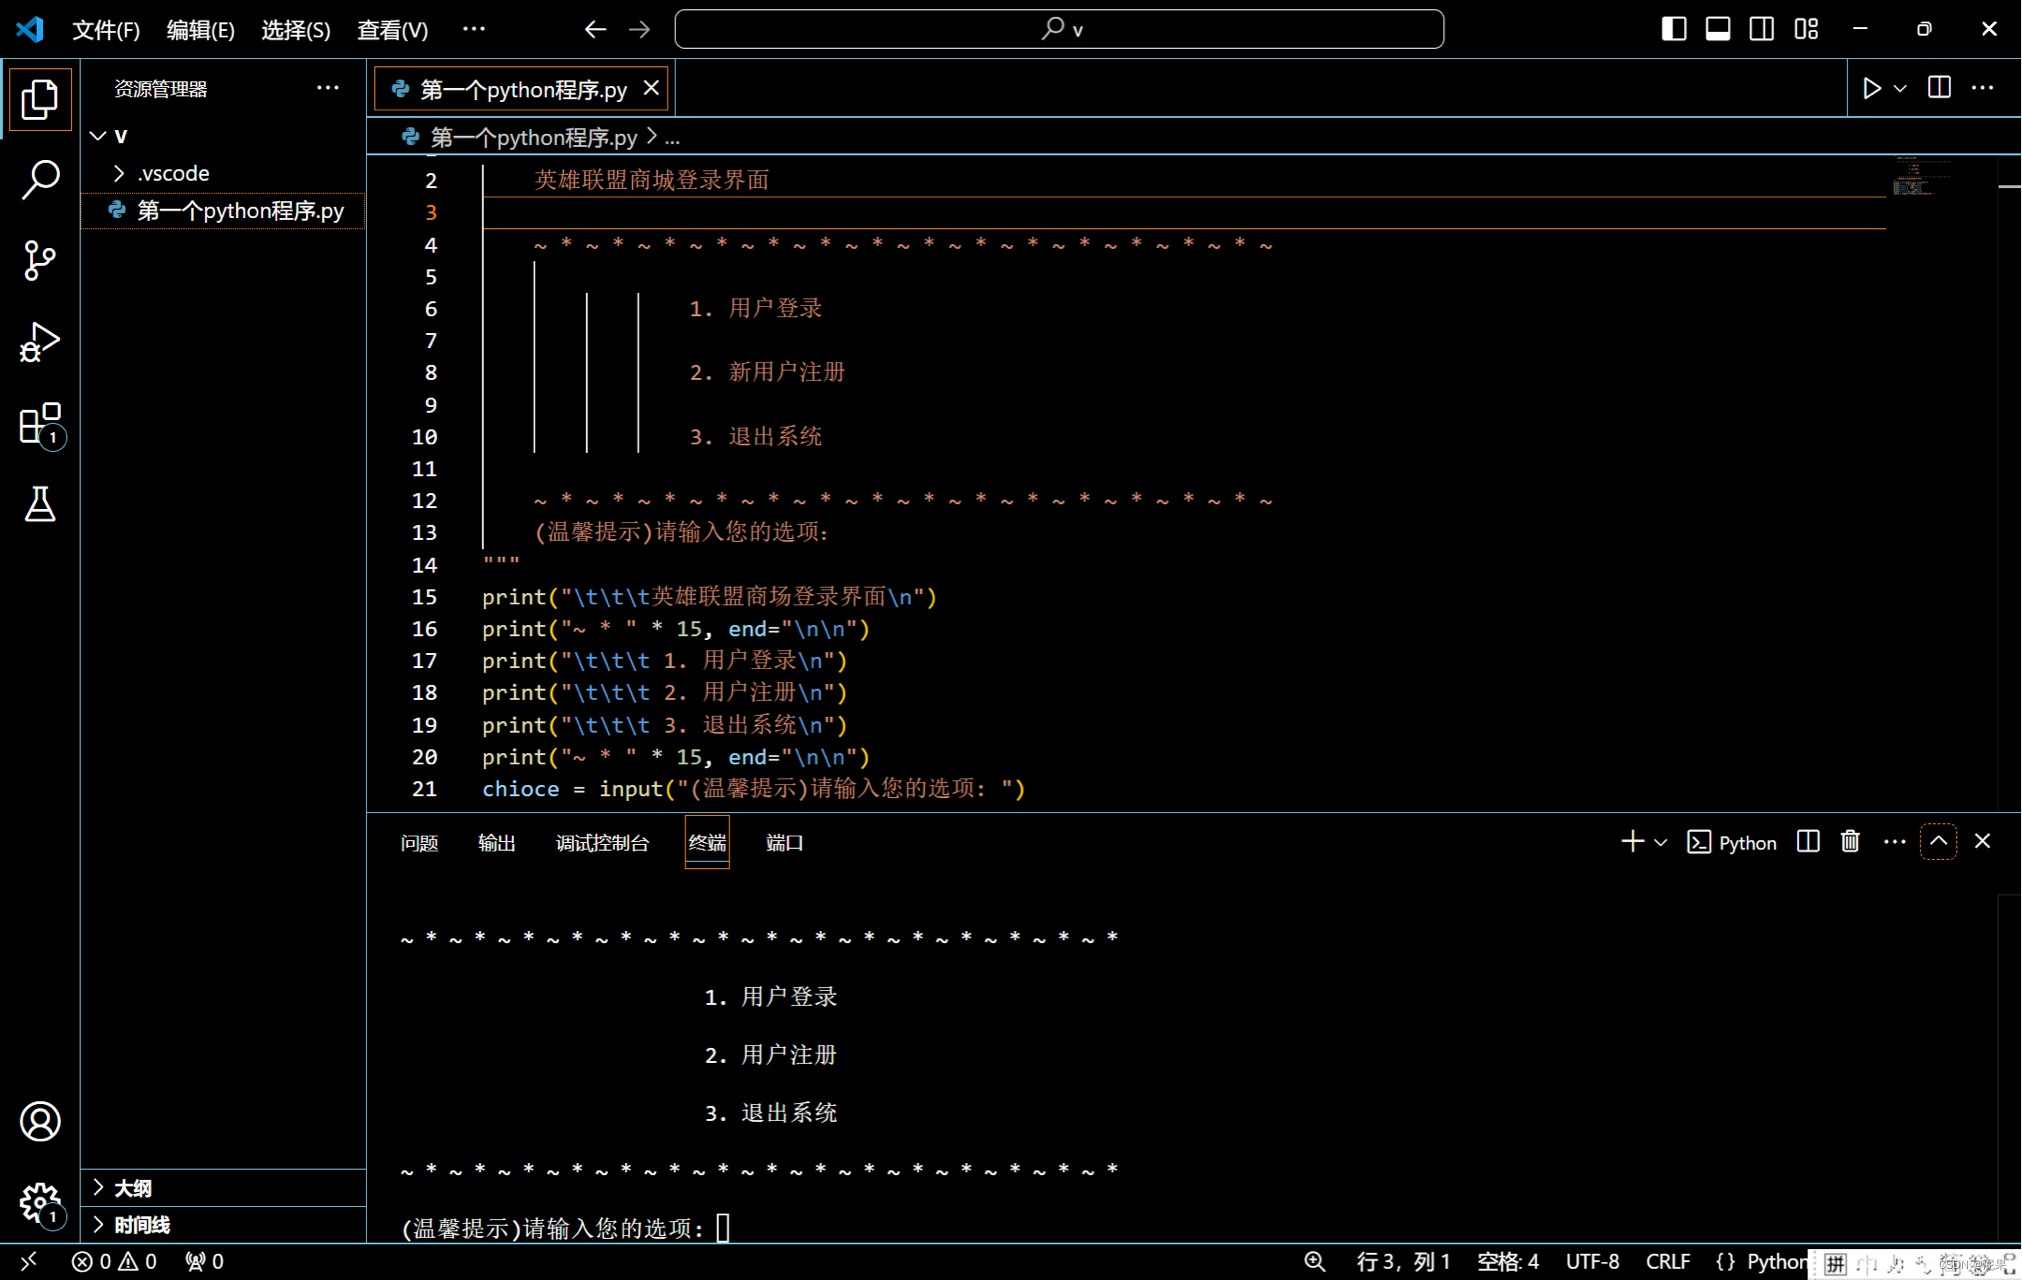Viewport: 2022px width, 1280px height.
Task: Switch to the 调试控制台 tab
Action: tap(602, 843)
